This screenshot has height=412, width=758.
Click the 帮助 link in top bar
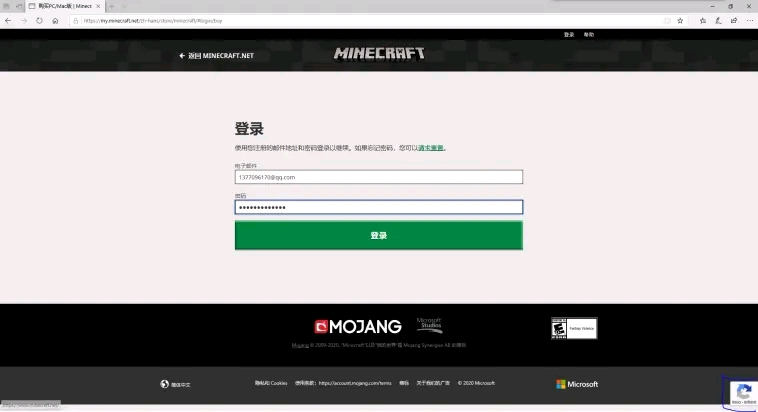click(x=588, y=35)
